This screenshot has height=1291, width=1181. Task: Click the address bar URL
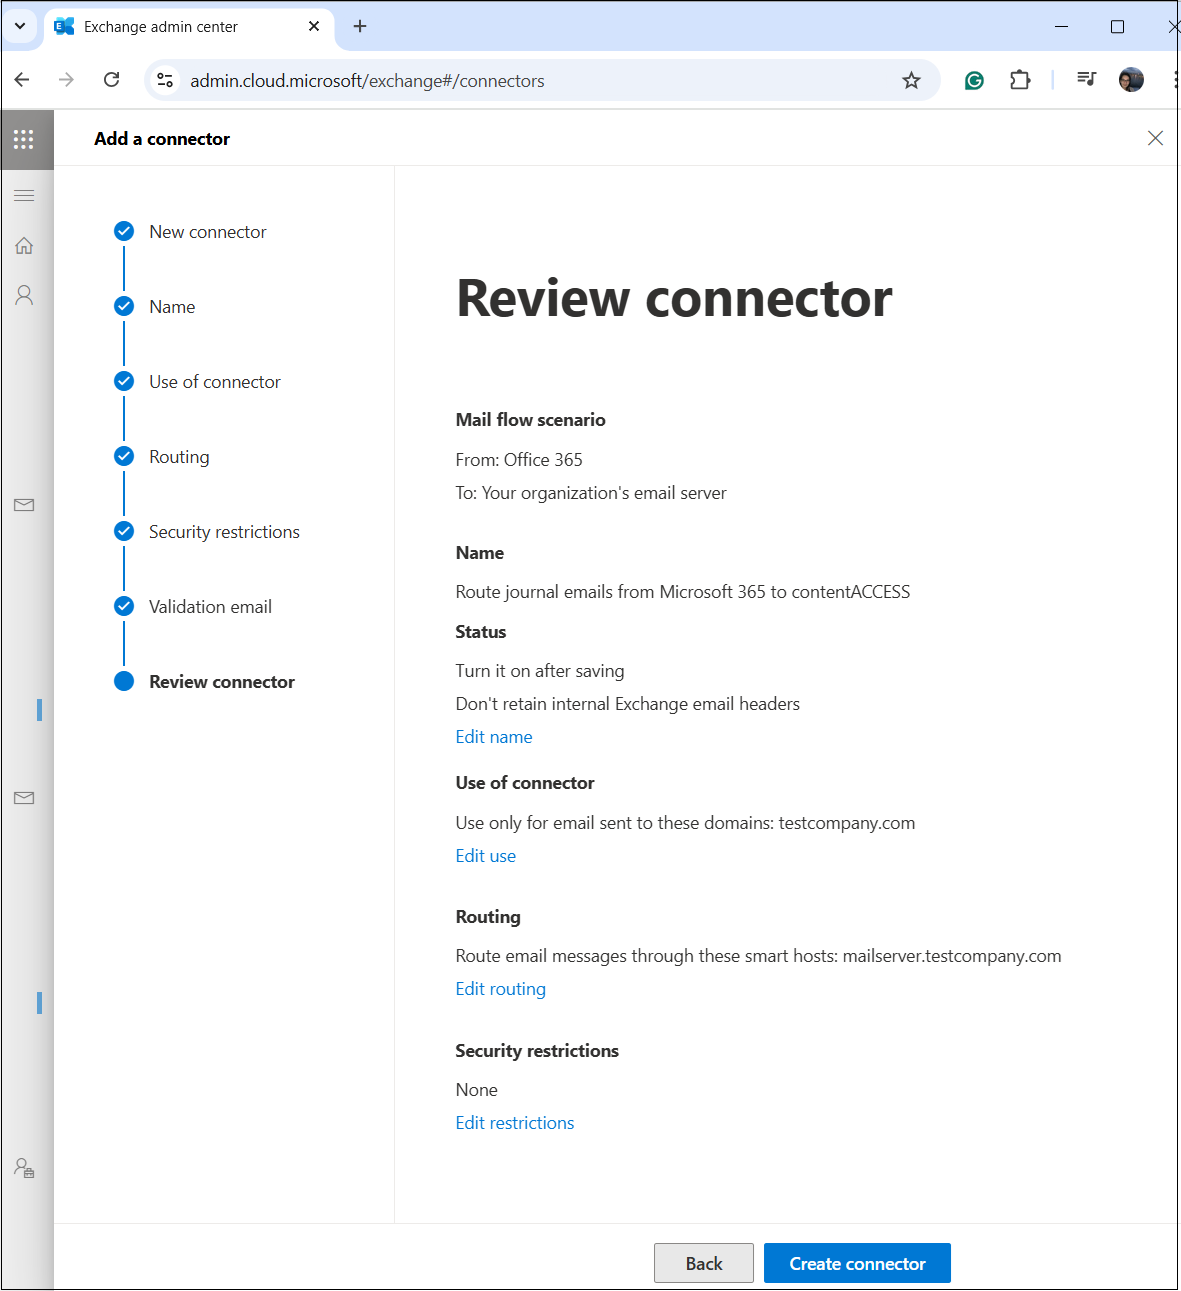pos(367,81)
